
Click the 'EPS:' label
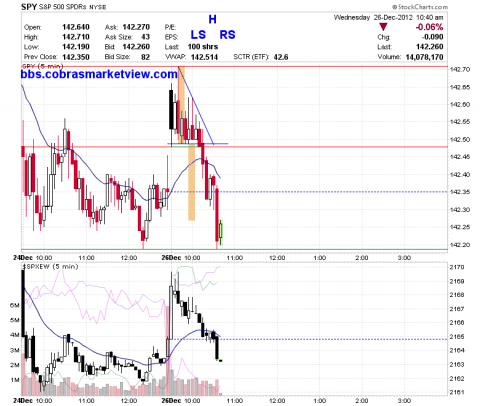coord(171,37)
